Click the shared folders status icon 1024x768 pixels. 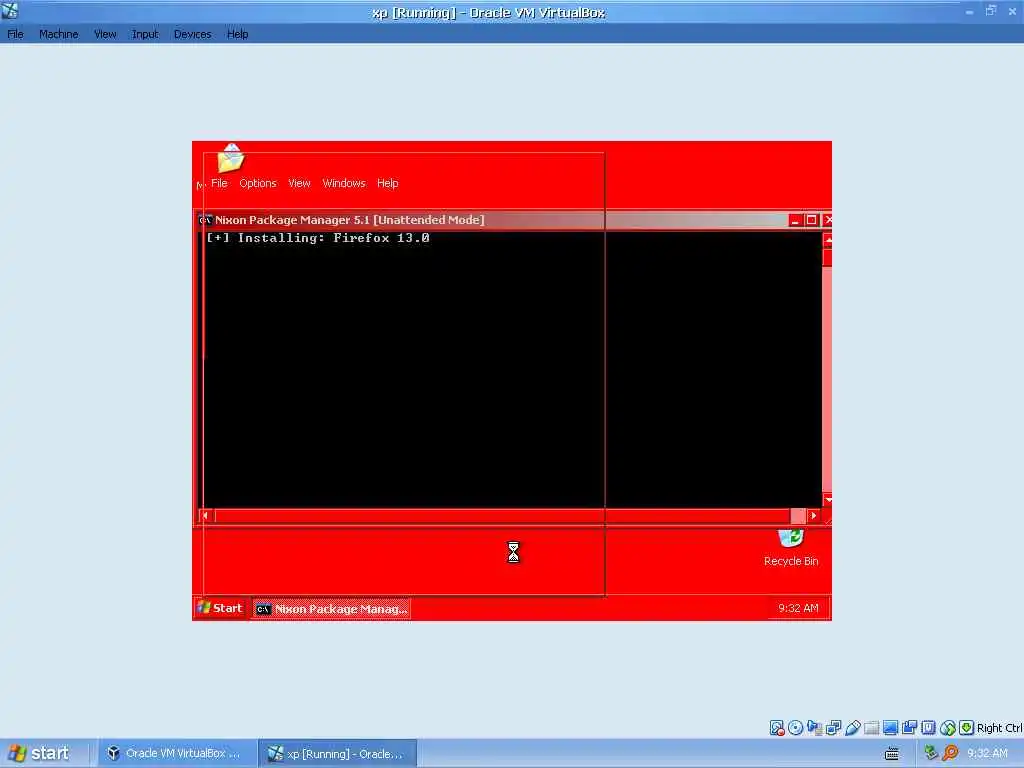point(871,728)
